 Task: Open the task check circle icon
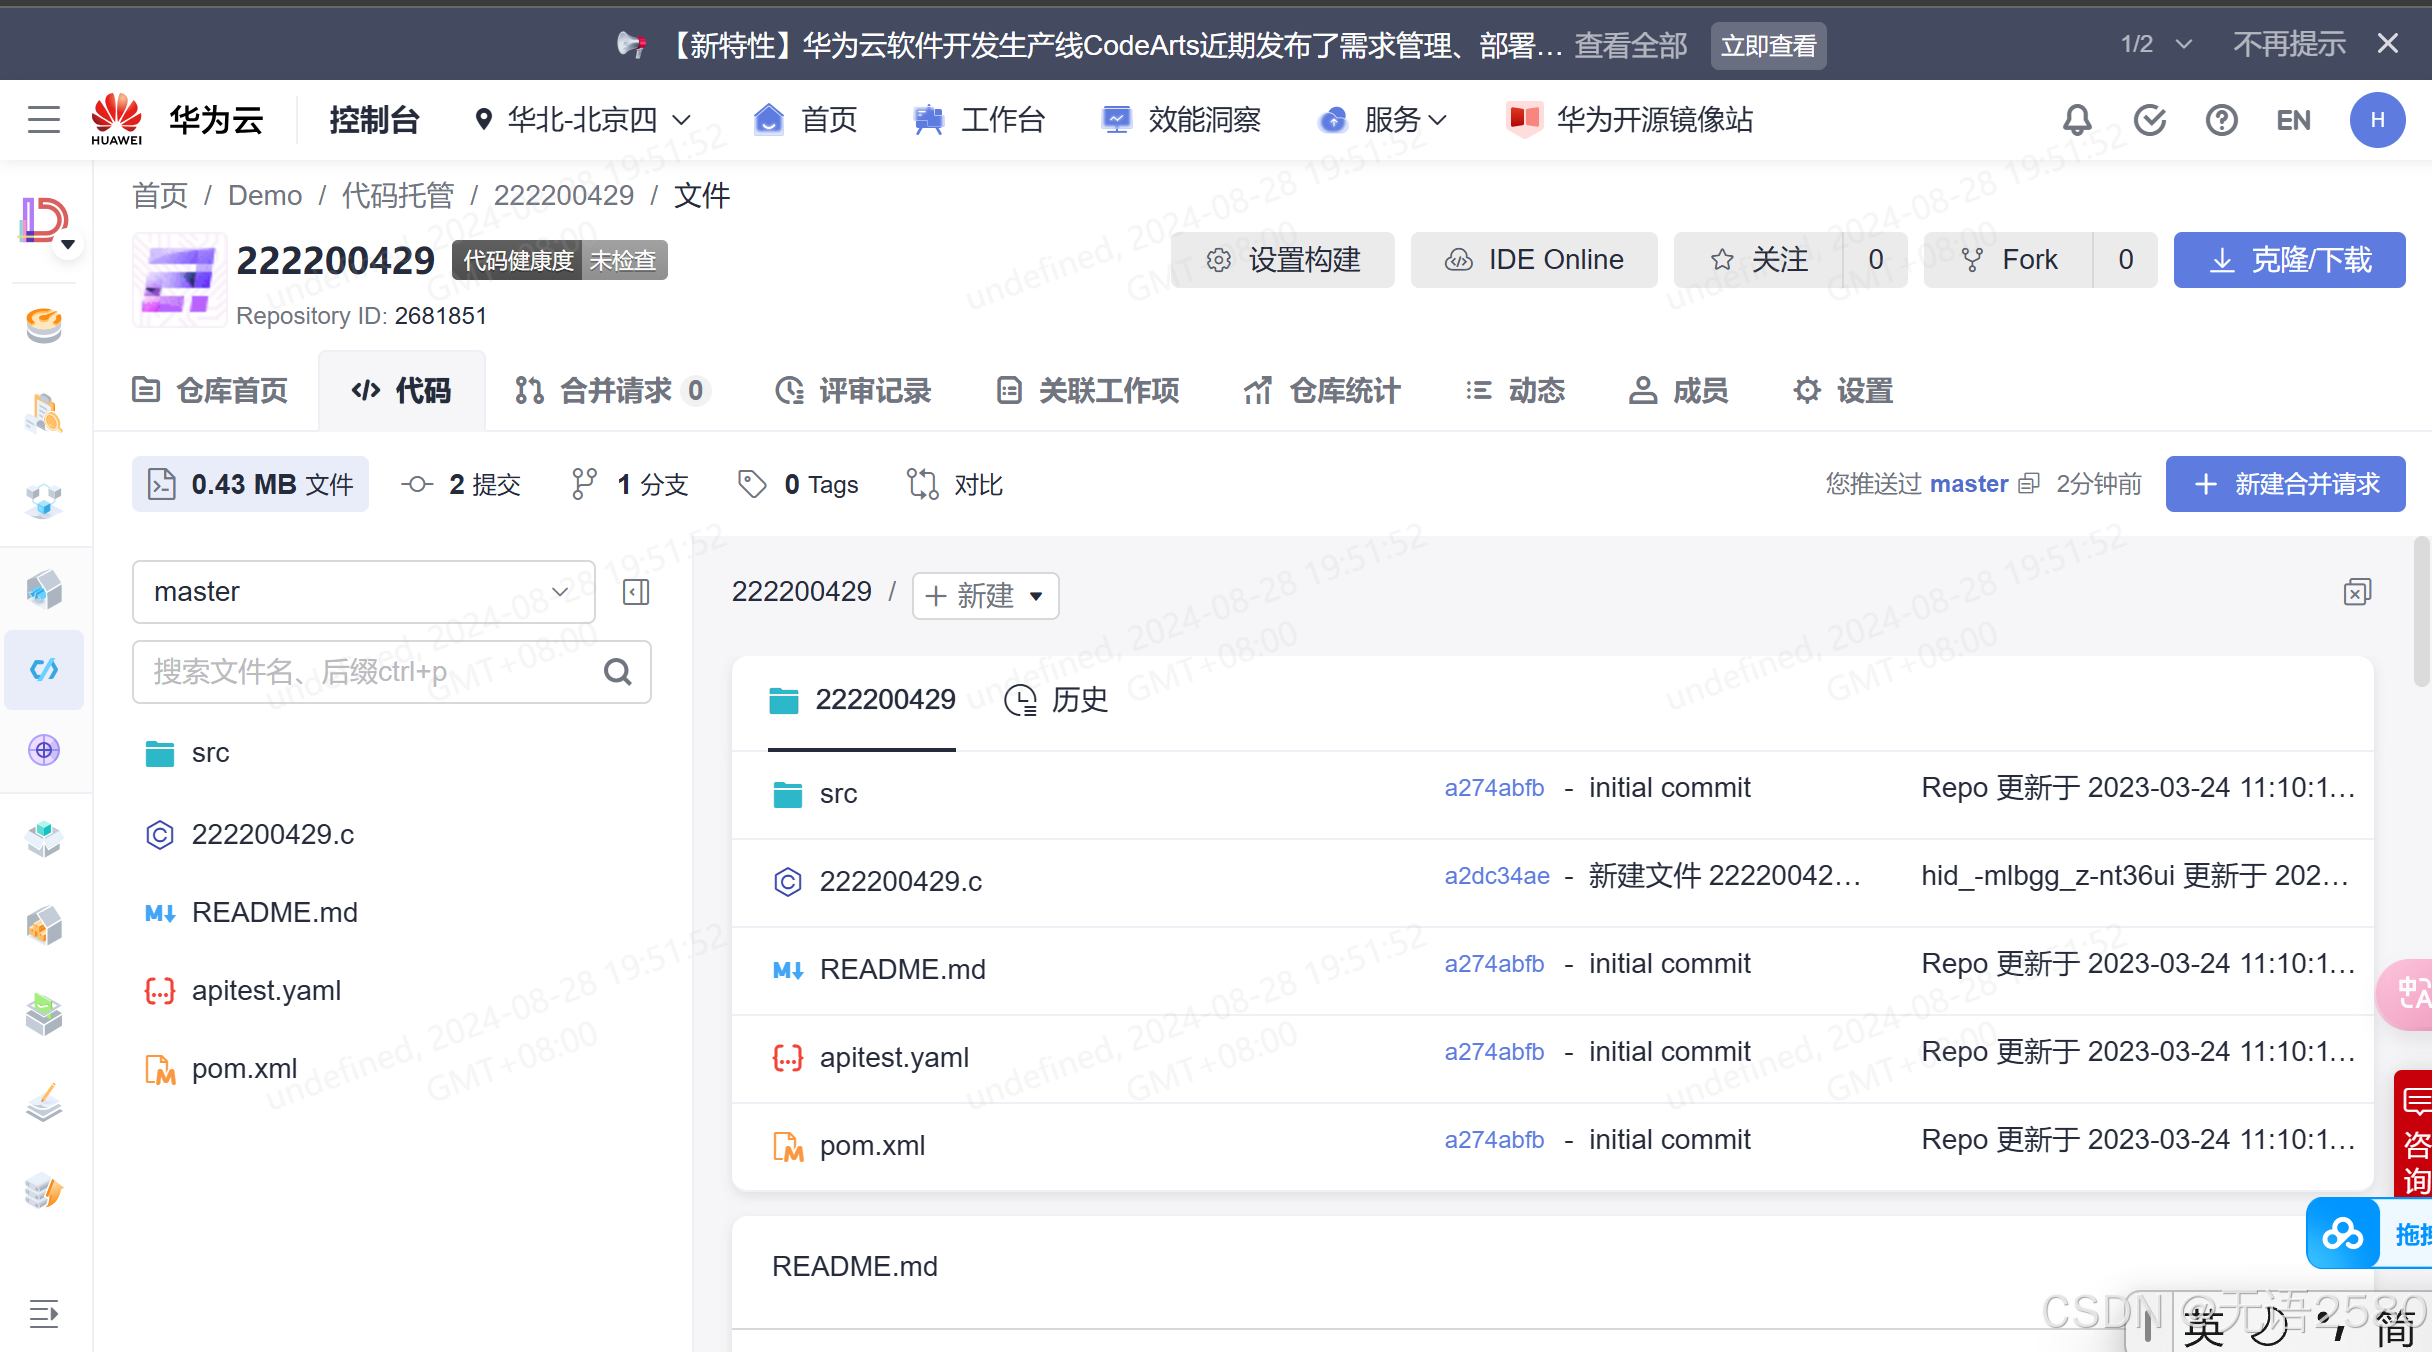(x=2149, y=120)
